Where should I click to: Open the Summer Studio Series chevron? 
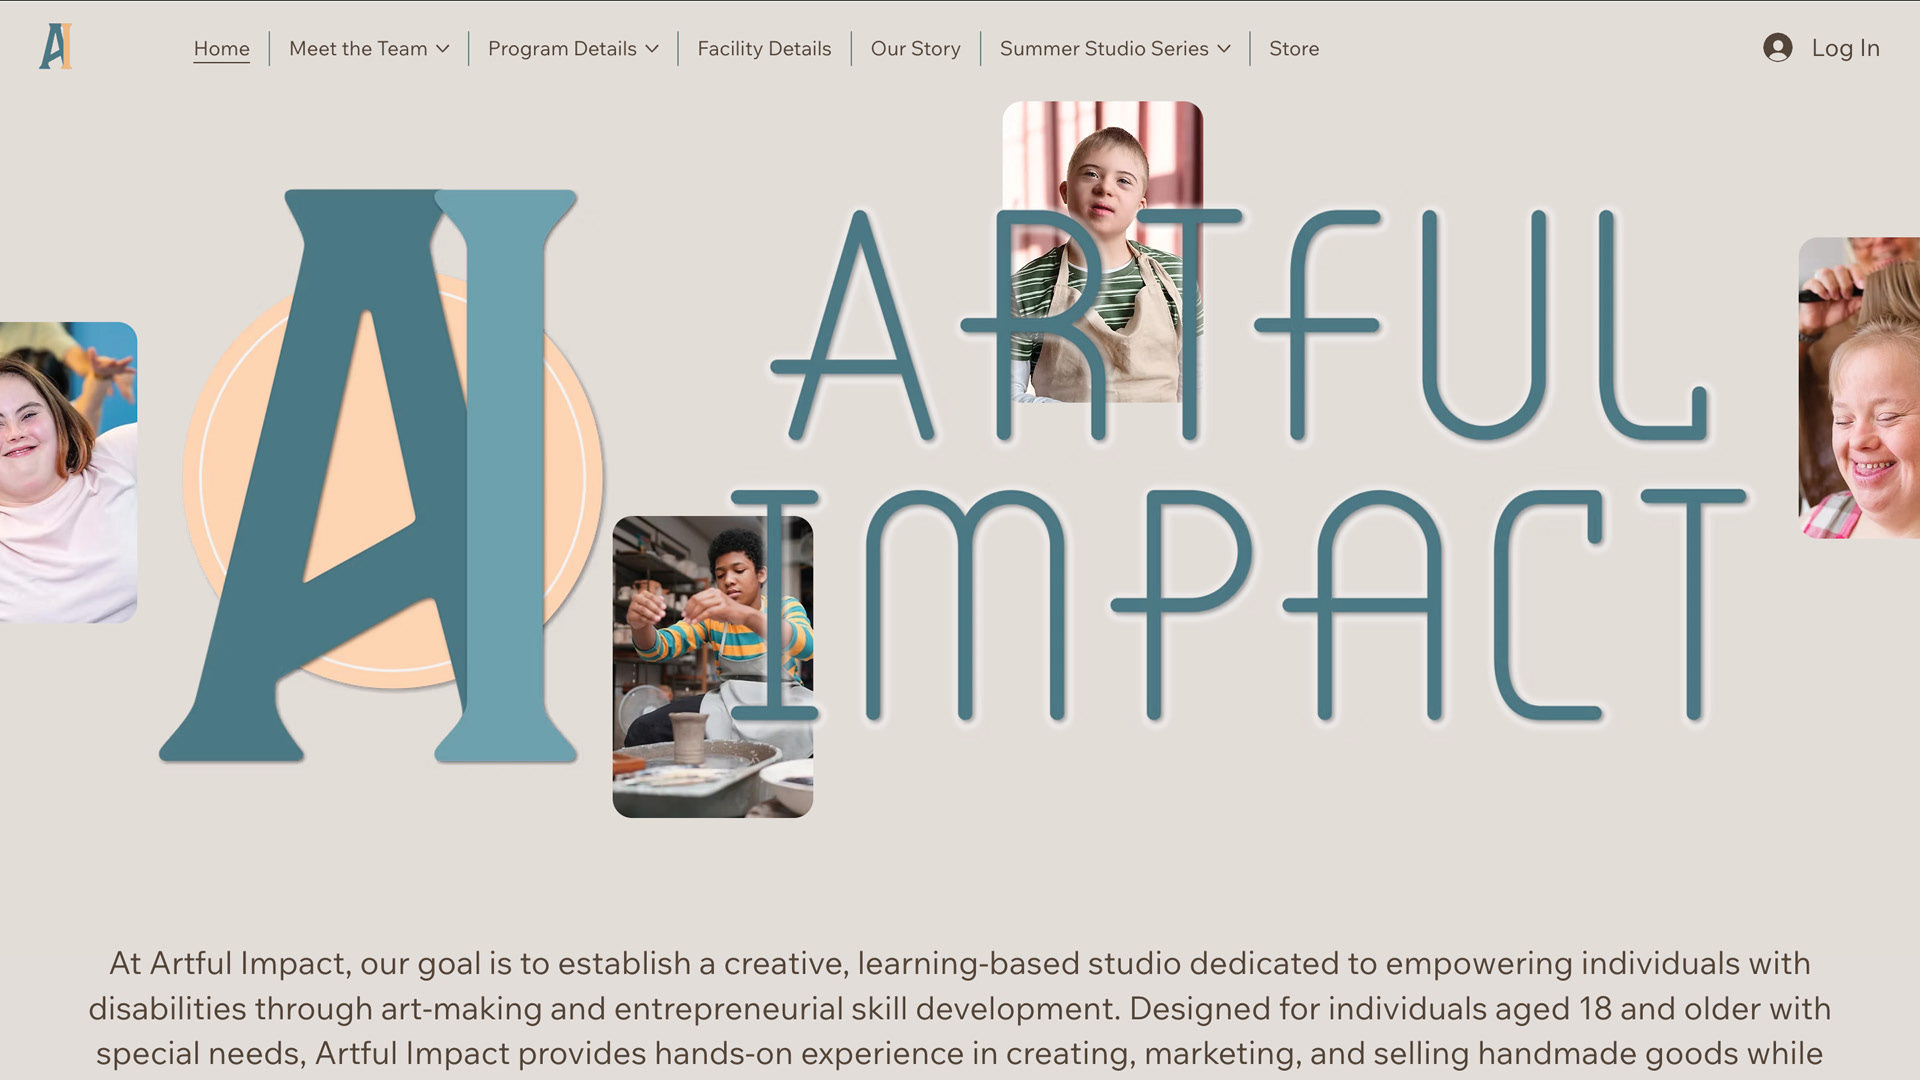(1224, 49)
